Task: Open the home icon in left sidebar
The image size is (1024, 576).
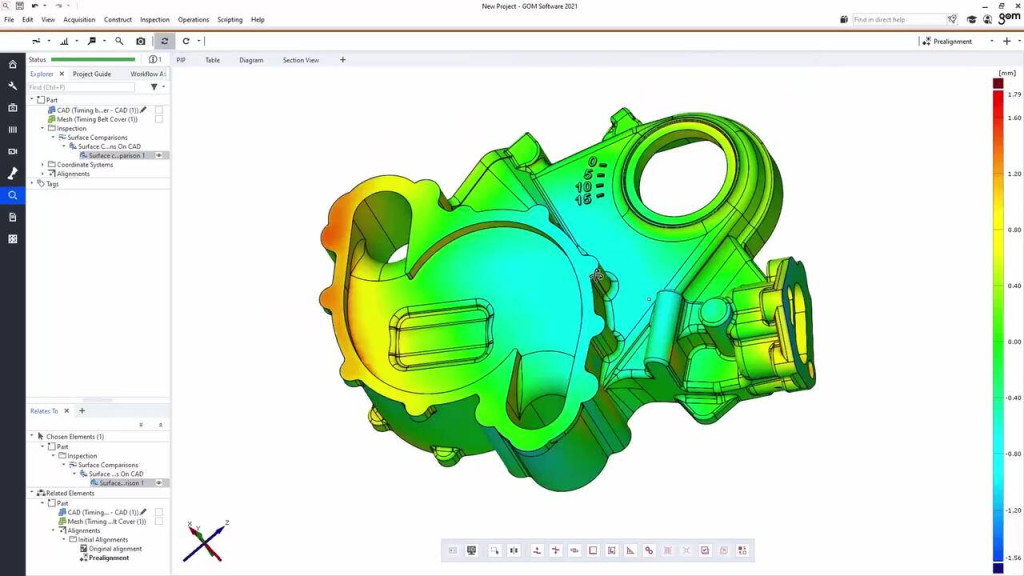Action: (13, 64)
